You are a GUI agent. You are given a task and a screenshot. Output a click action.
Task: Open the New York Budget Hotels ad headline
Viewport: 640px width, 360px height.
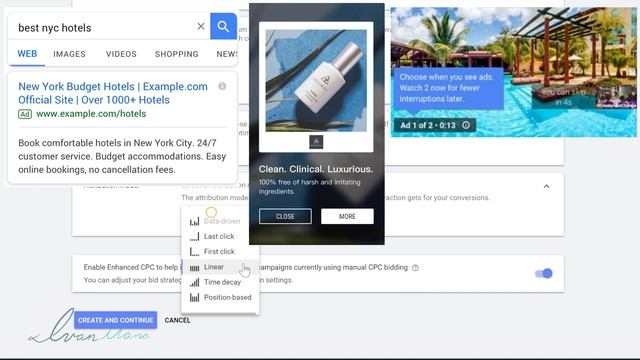[113, 93]
